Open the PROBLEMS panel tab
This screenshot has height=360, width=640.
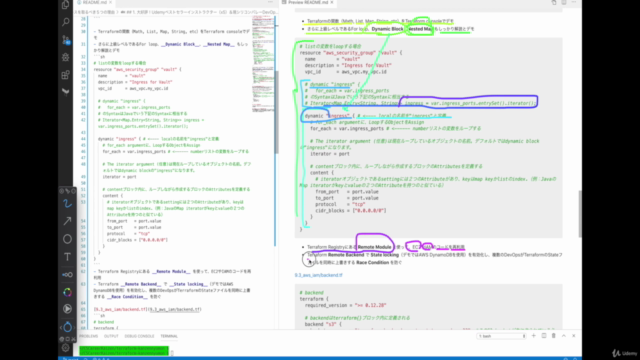click(89, 336)
